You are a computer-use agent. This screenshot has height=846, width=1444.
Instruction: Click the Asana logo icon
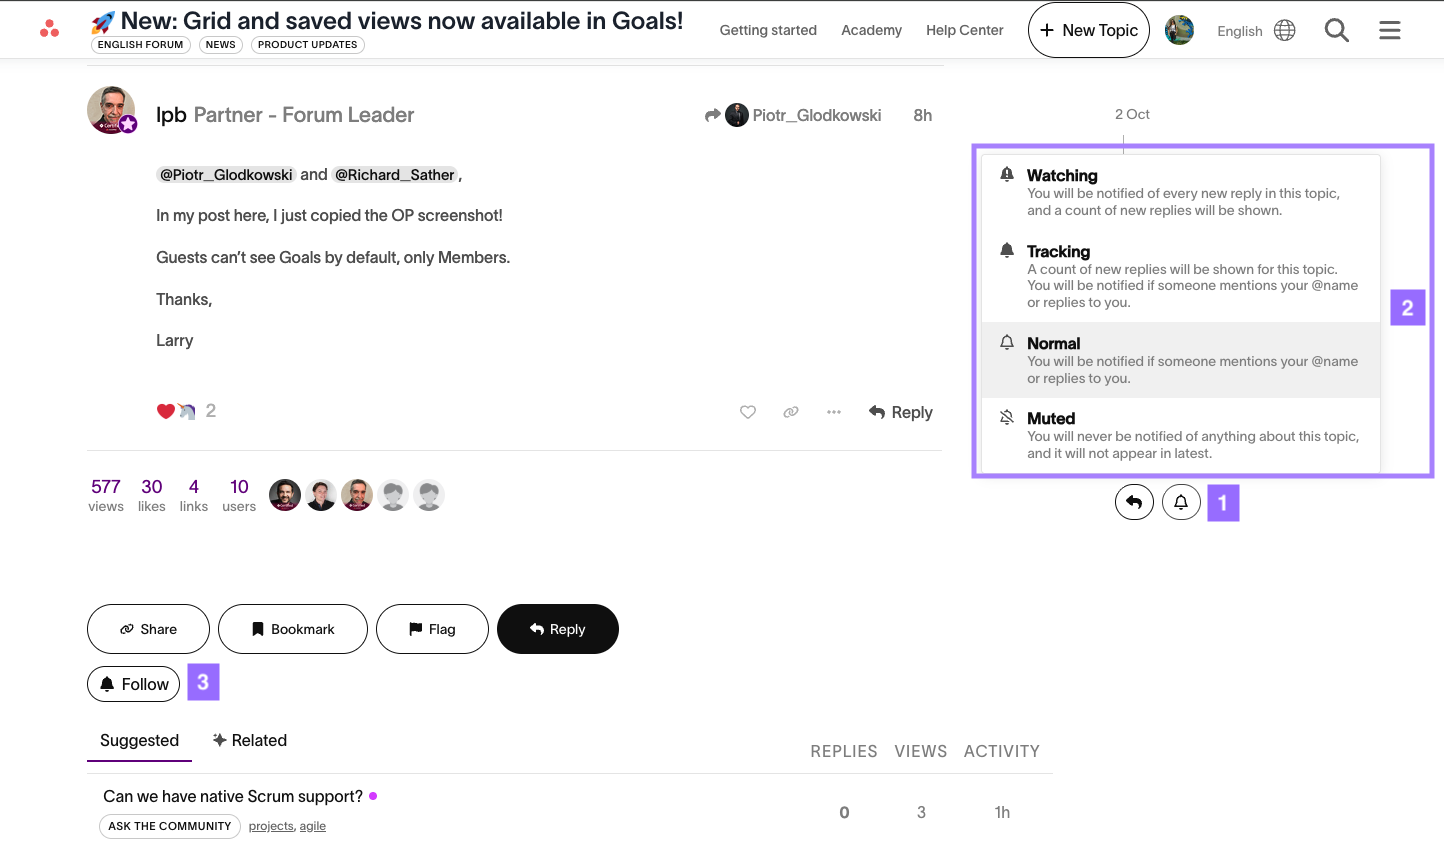(x=49, y=29)
